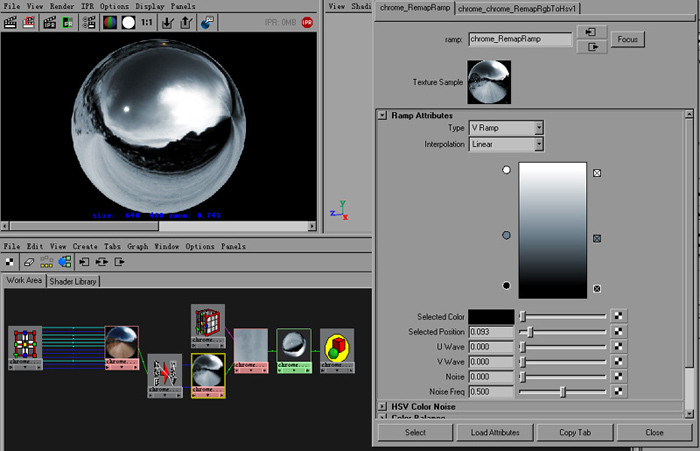This screenshot has height=451, width=700.
Task: Select the yellow-highlighted ramp node
Action: [208, 372]
